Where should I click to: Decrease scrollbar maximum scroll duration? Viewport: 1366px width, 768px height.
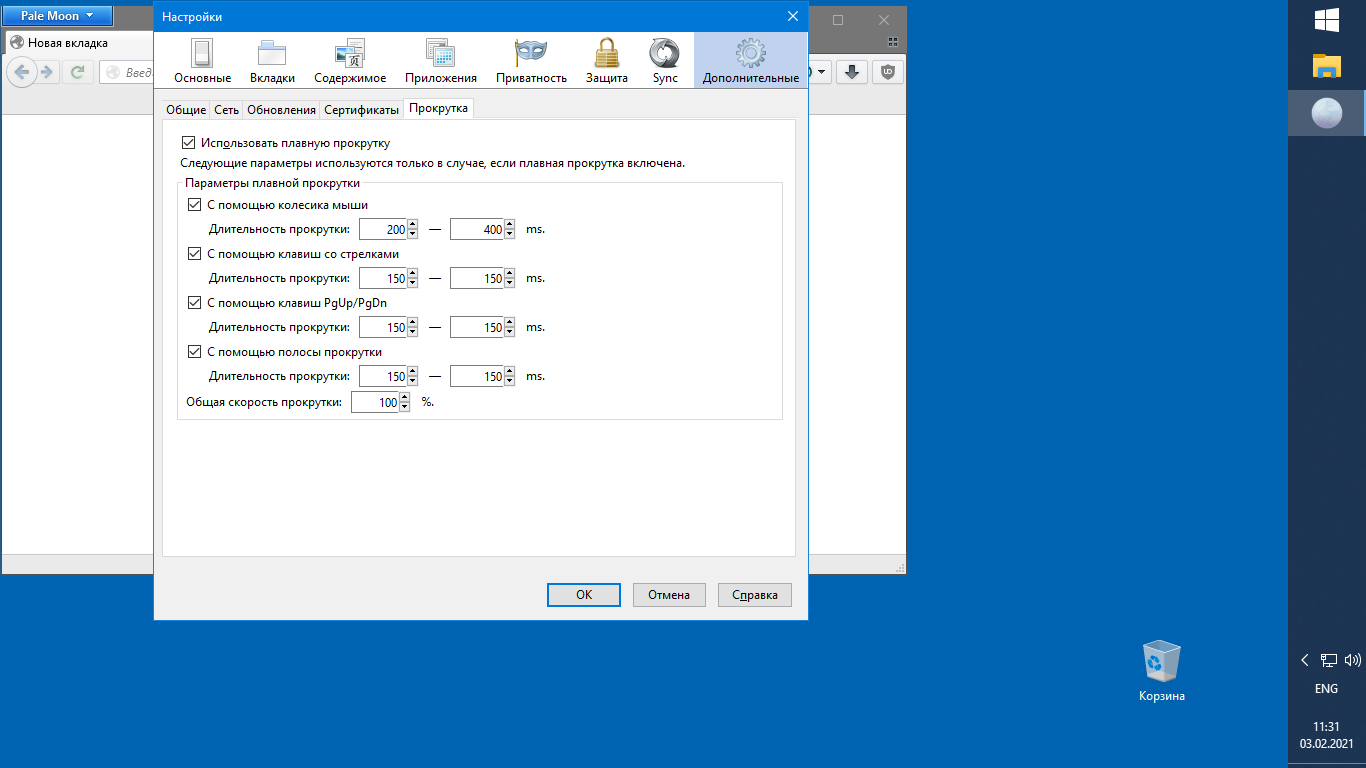(509, 382)
